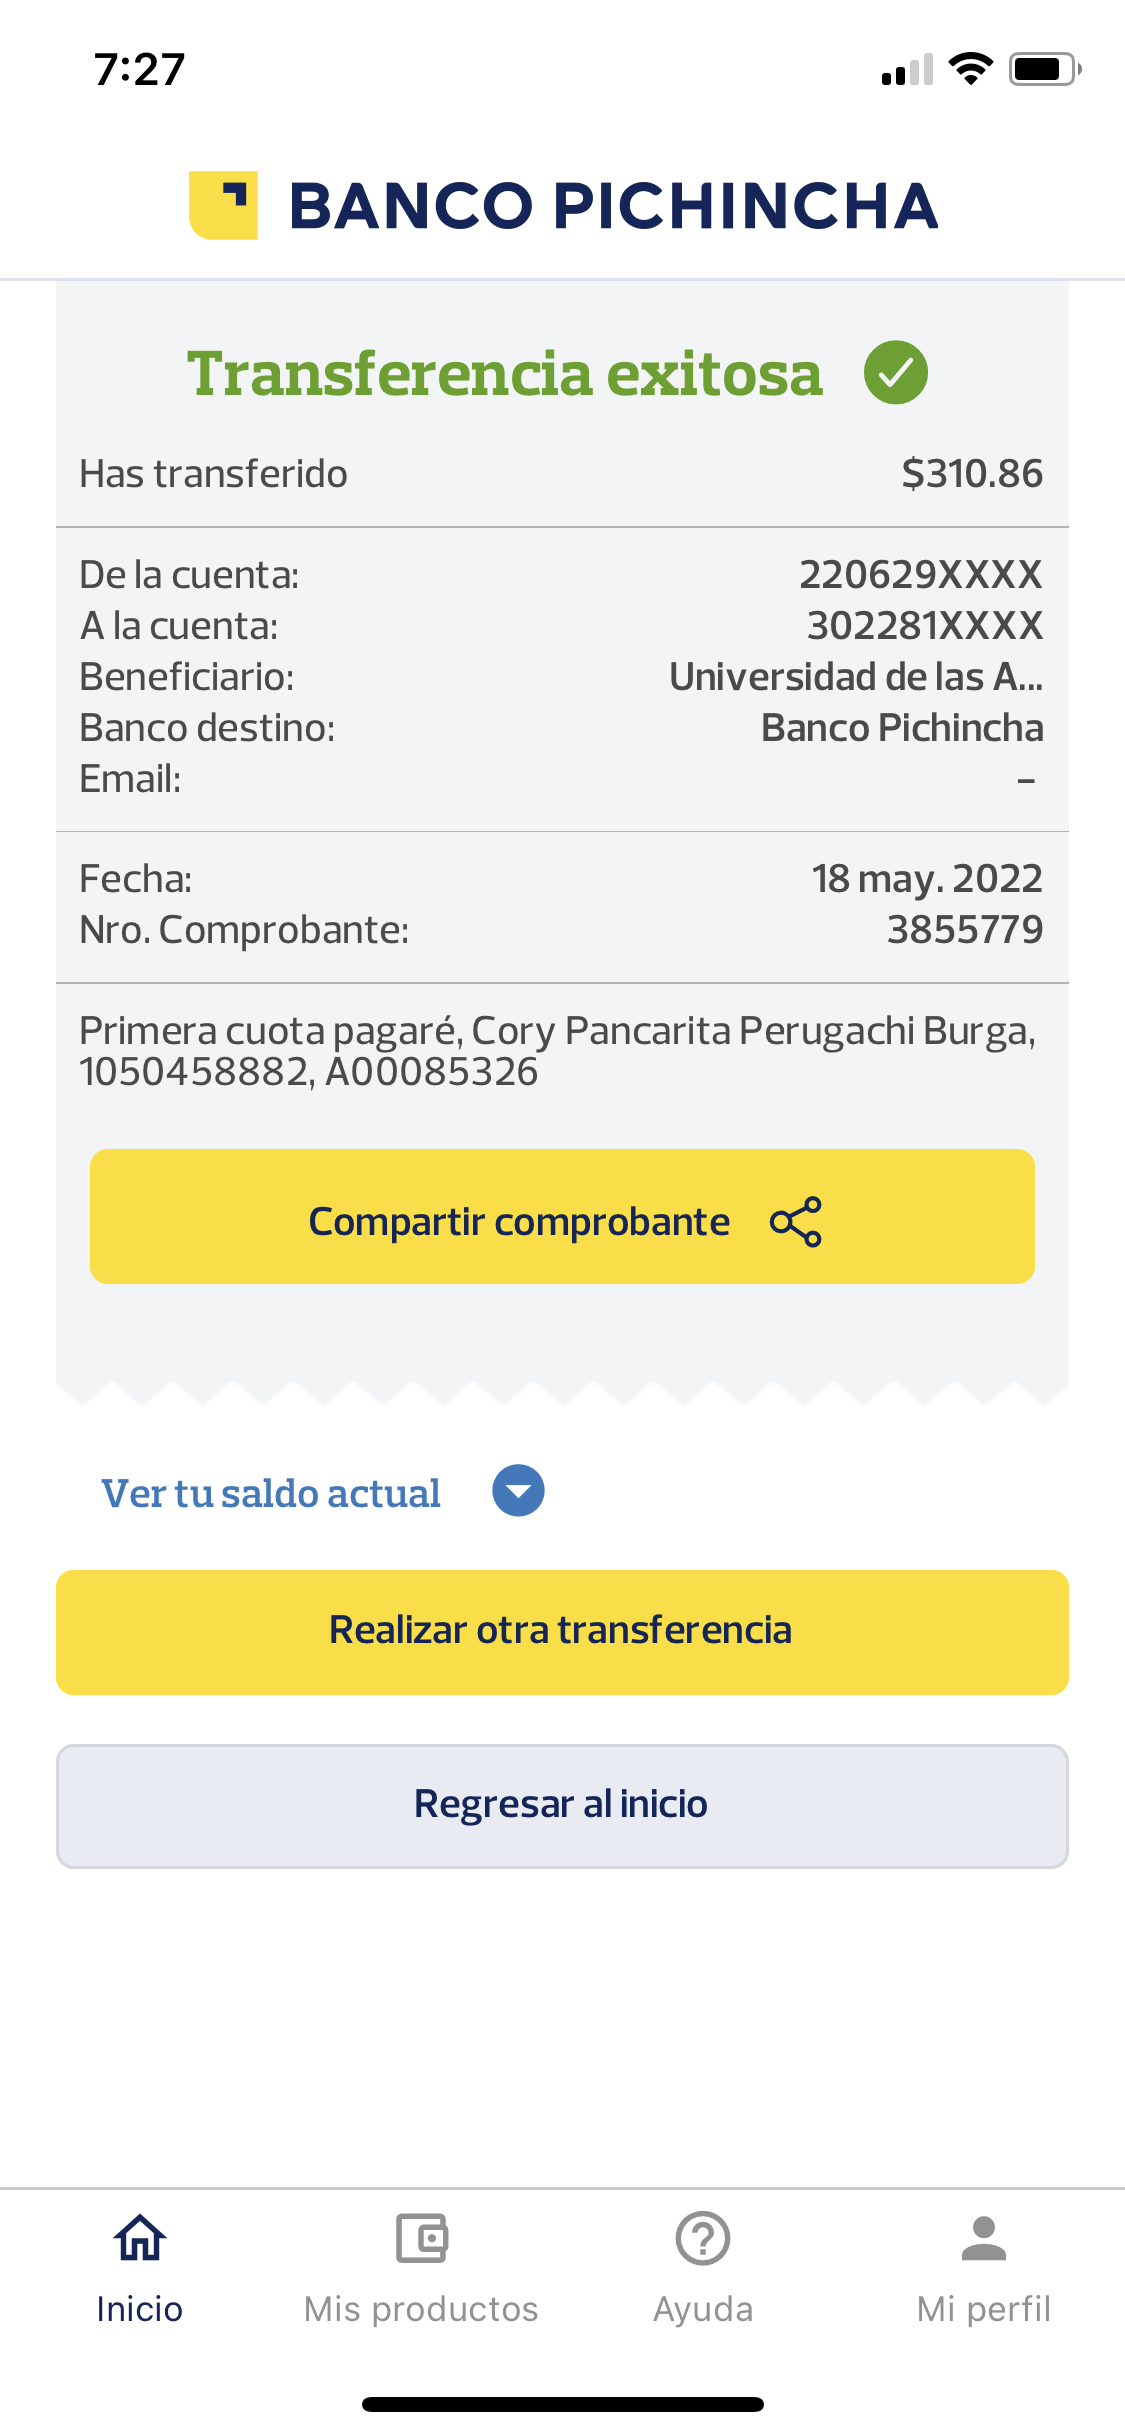
Task: Open the Ver tu saldo actual section
Action: tap(271, 1493)
